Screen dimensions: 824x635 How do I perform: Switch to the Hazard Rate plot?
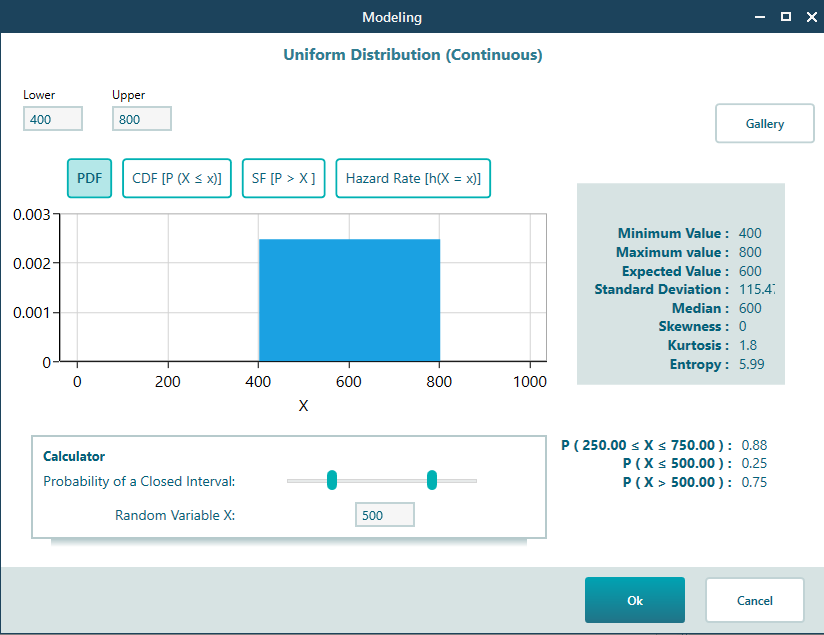tap(412, 179)
